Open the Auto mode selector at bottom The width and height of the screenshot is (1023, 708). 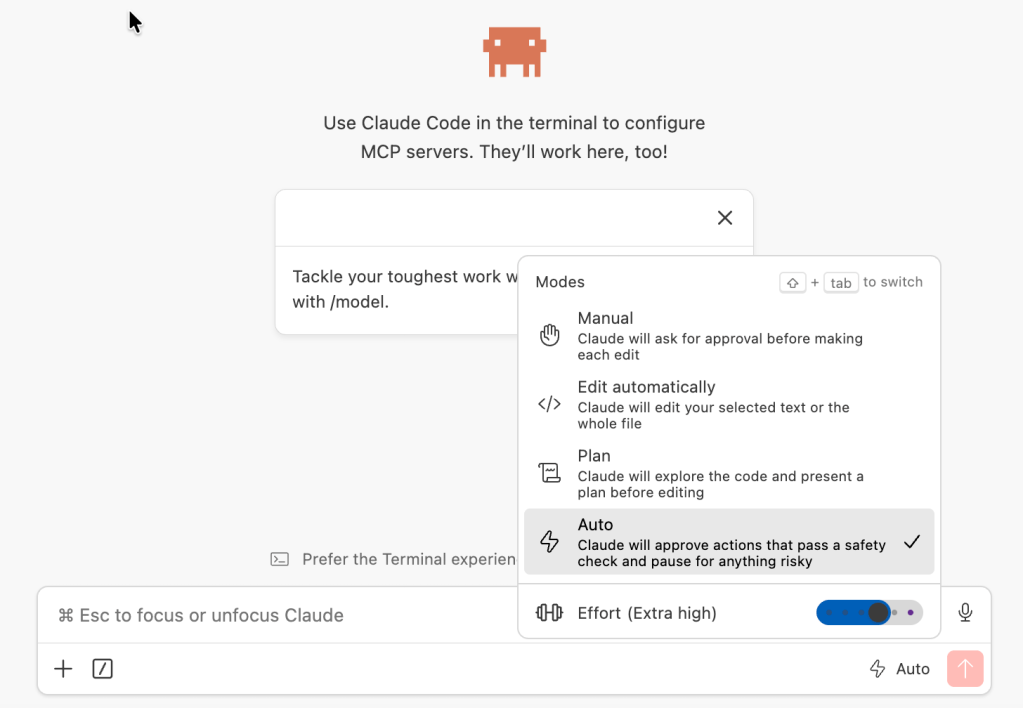(900, 669)
